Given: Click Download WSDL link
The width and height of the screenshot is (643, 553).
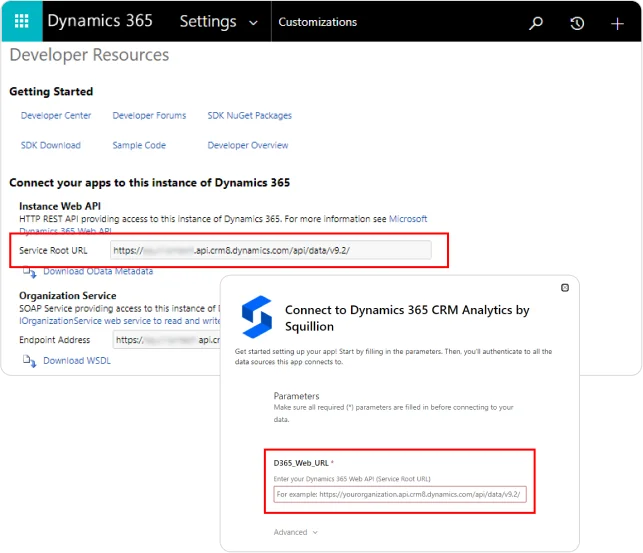Looking at the screenshot, I should pos(77,361).
